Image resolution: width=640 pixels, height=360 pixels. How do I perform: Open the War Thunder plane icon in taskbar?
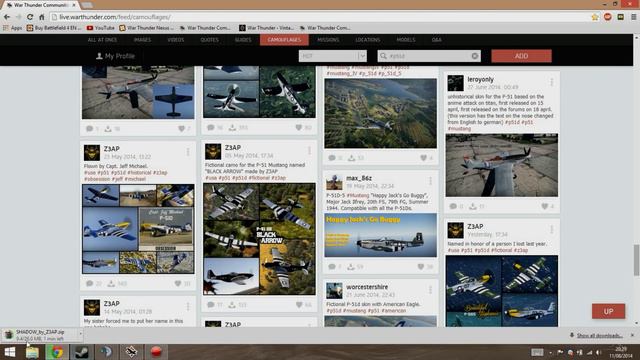point(131,351)
